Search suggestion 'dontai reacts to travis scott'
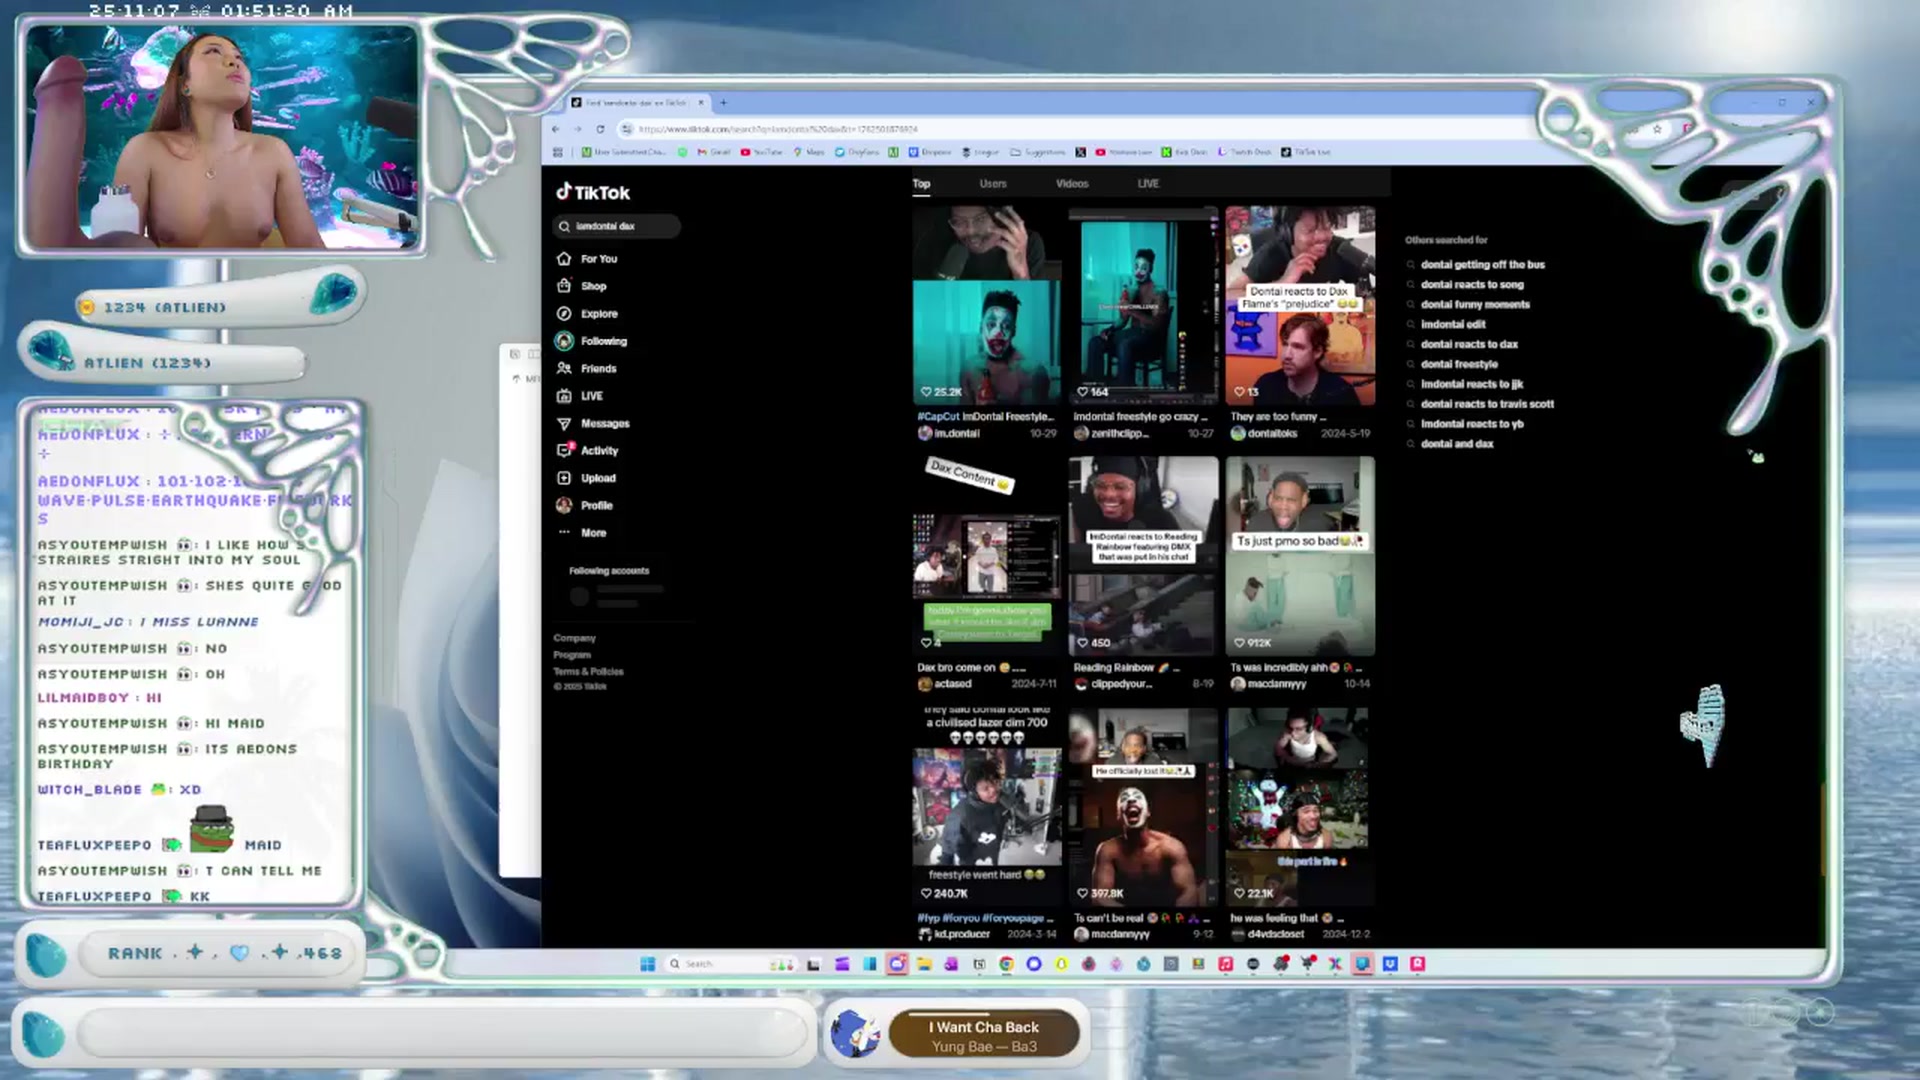Image resolution: width=1920 pixels, height=1080 pixels. (x=1487, y=404)
